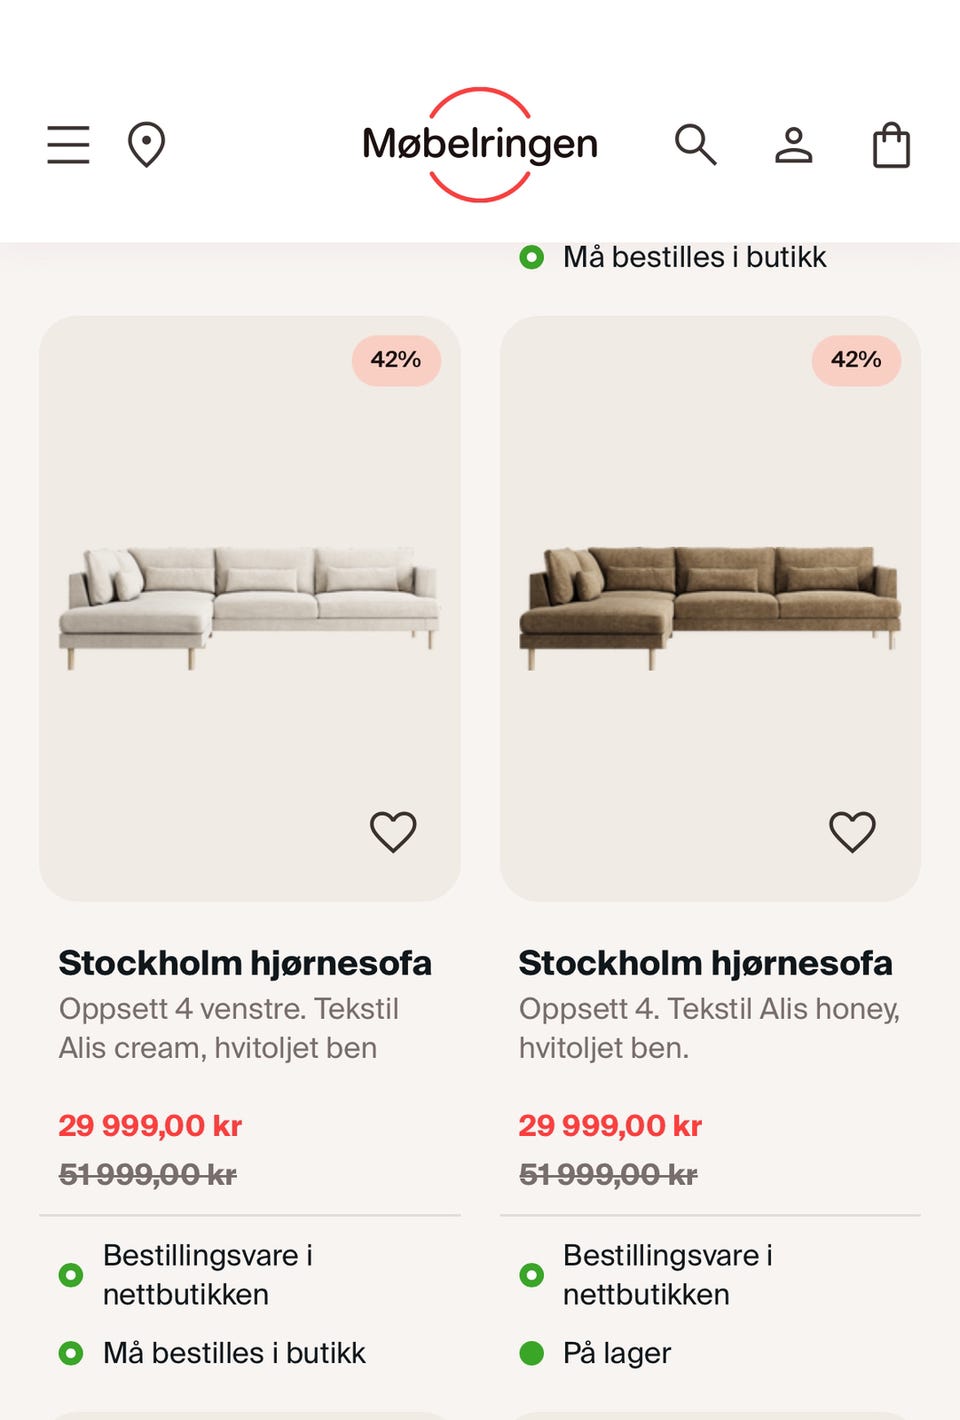
Task: Click the cream sofa sale price 29 999,00 kr
Action: [150, 1126]
